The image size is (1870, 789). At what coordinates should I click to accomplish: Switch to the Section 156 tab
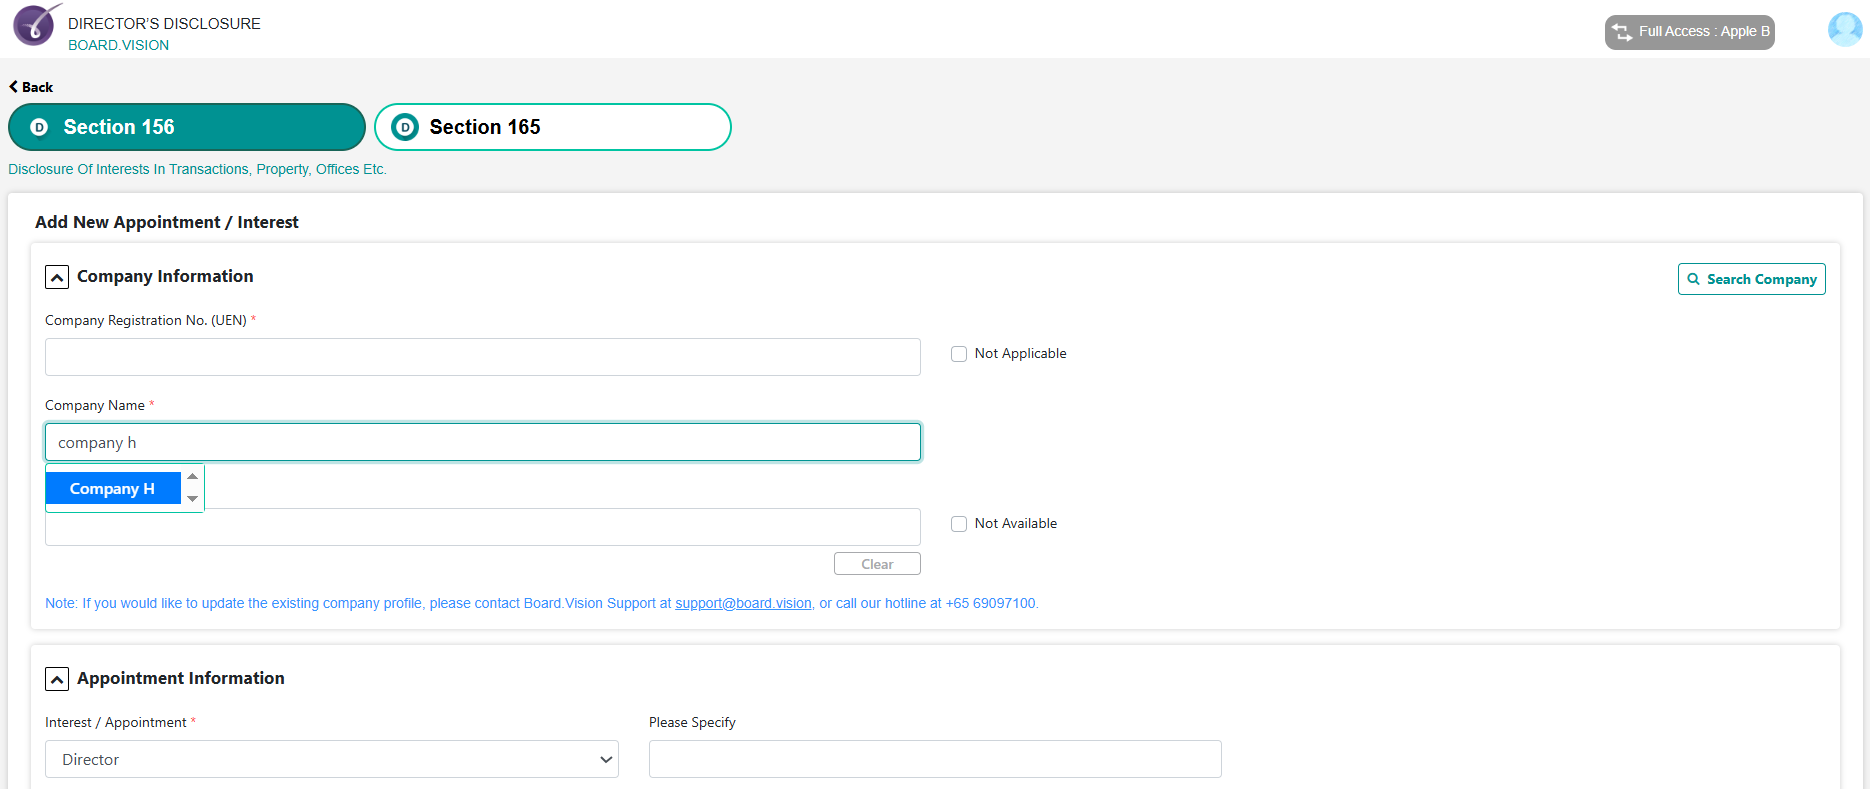(x=187, y=127)
